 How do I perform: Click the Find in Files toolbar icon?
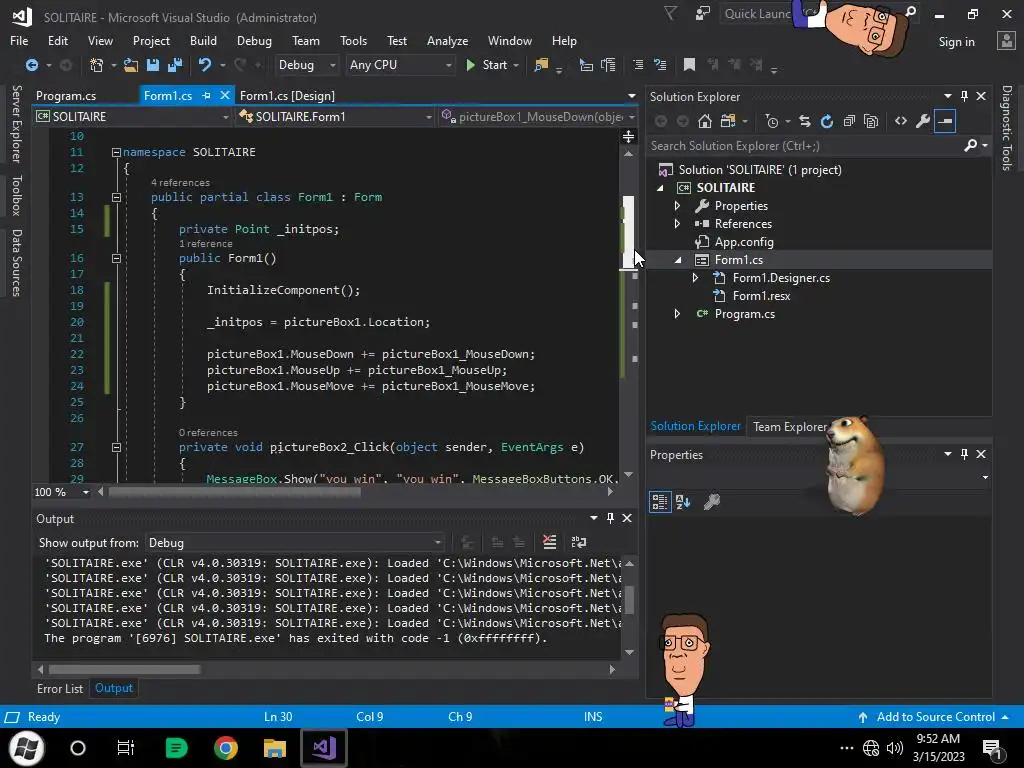tap(541, 65)
